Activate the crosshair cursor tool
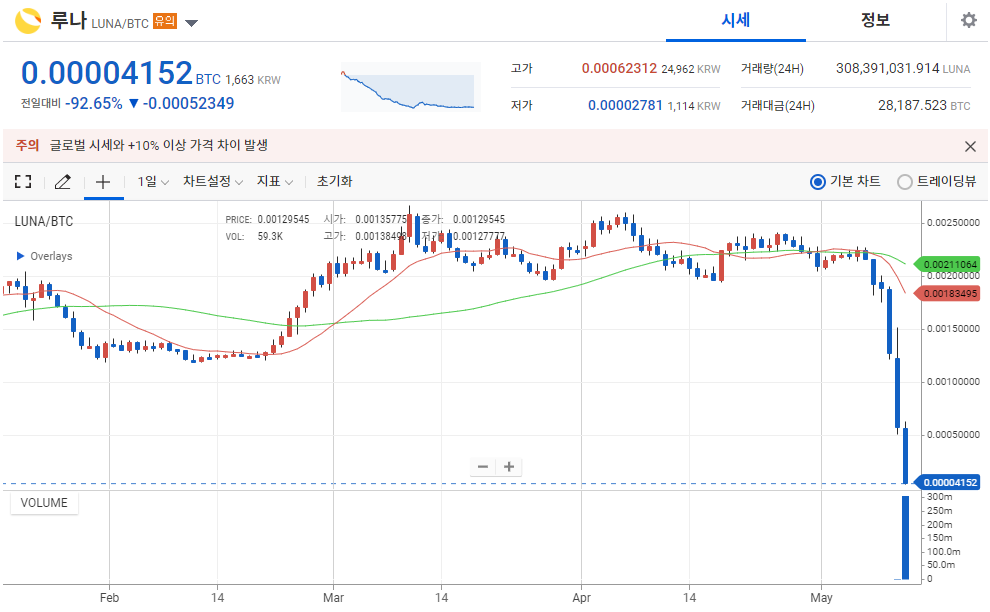The width and height of the screenshot is (990, 612). 103,182
